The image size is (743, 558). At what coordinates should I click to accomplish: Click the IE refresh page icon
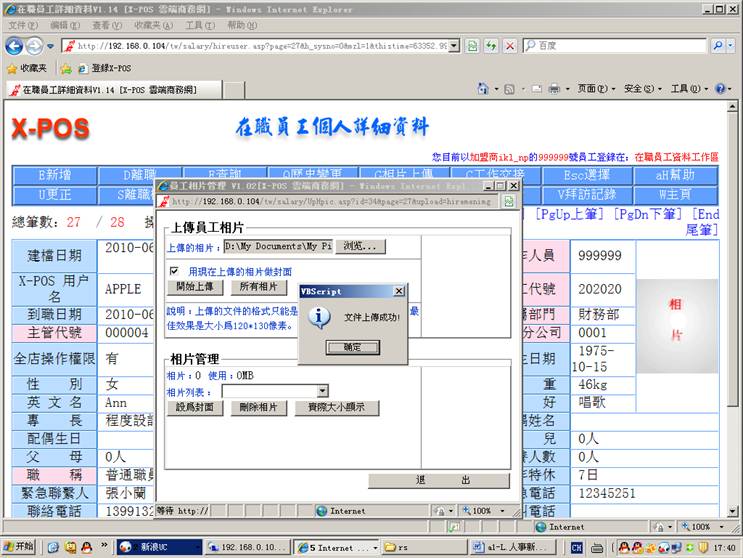491,46
